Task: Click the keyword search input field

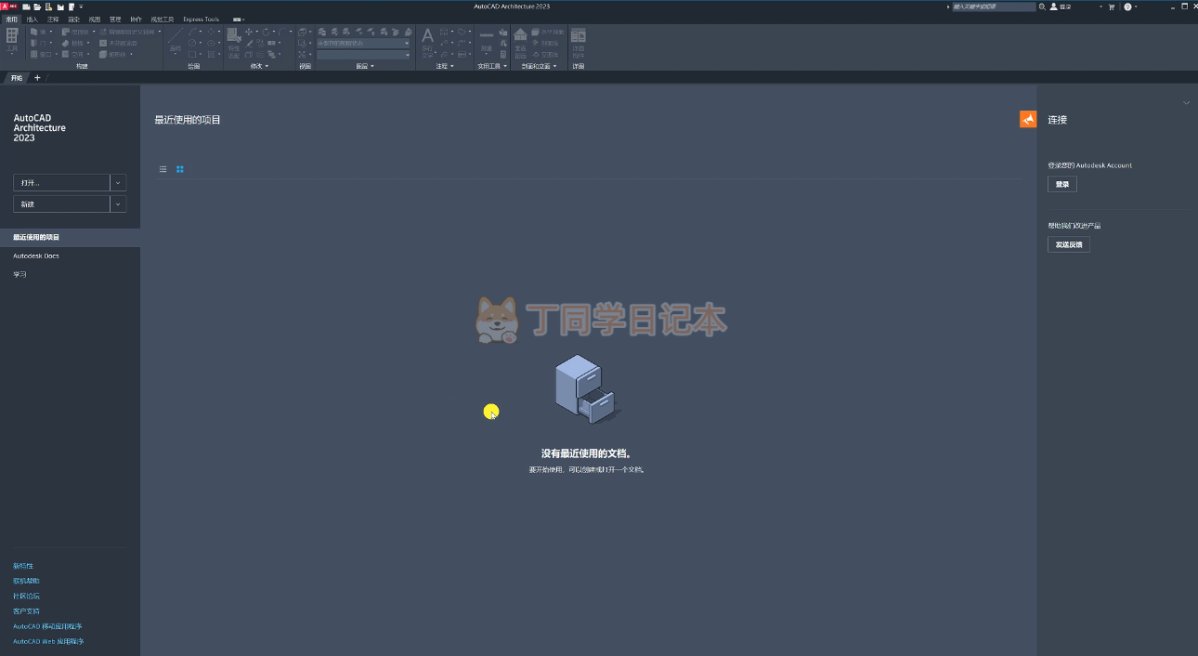Action: coord(994,6)
